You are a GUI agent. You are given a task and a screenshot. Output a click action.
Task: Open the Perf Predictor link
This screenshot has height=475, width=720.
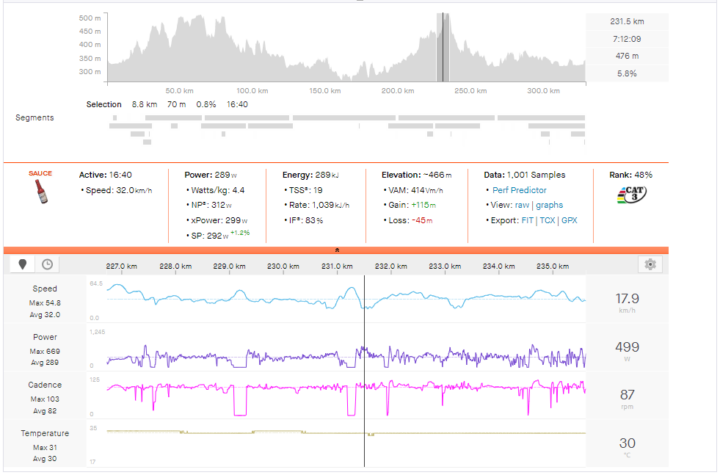tap(520, 190)
